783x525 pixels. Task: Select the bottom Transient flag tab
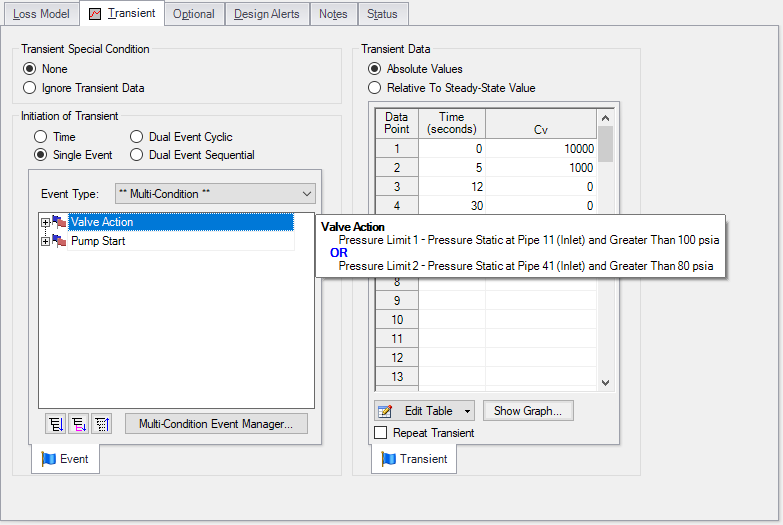[x=414, y=459]
